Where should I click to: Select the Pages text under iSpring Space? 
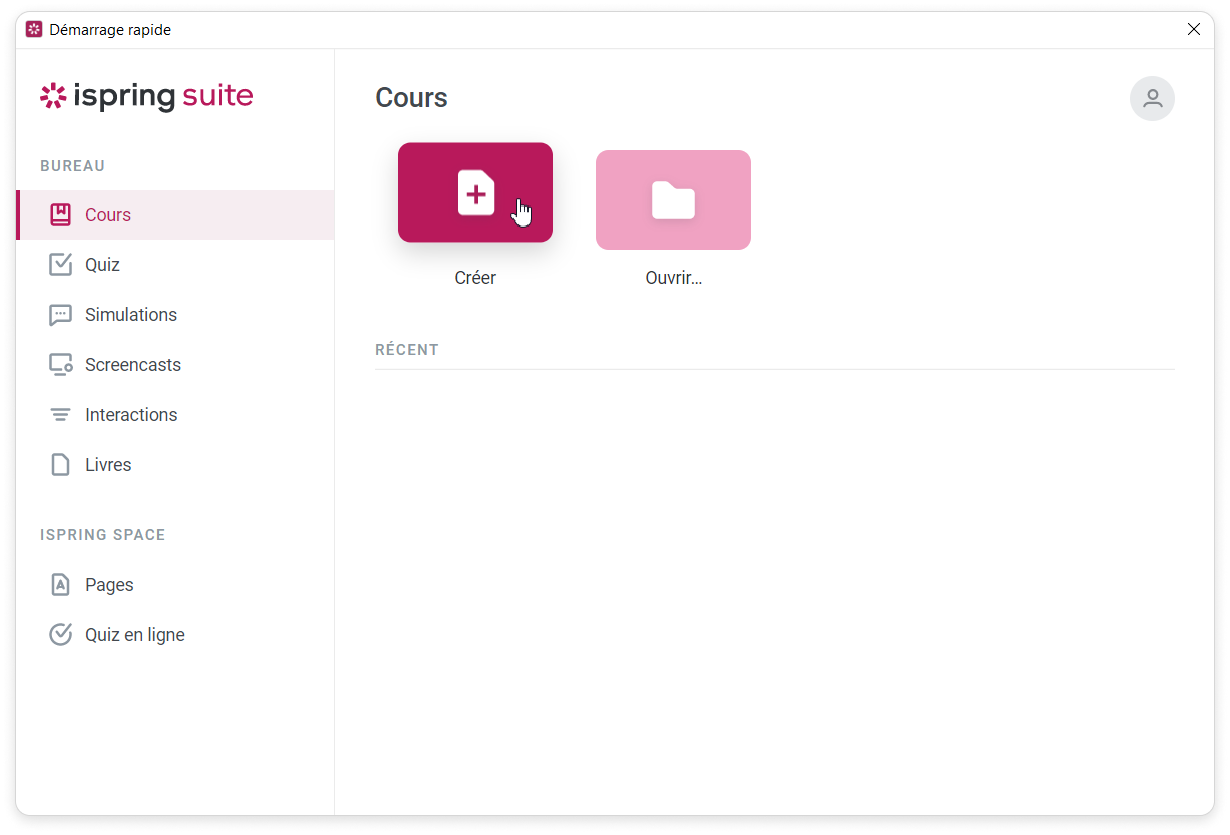(109, 585)
